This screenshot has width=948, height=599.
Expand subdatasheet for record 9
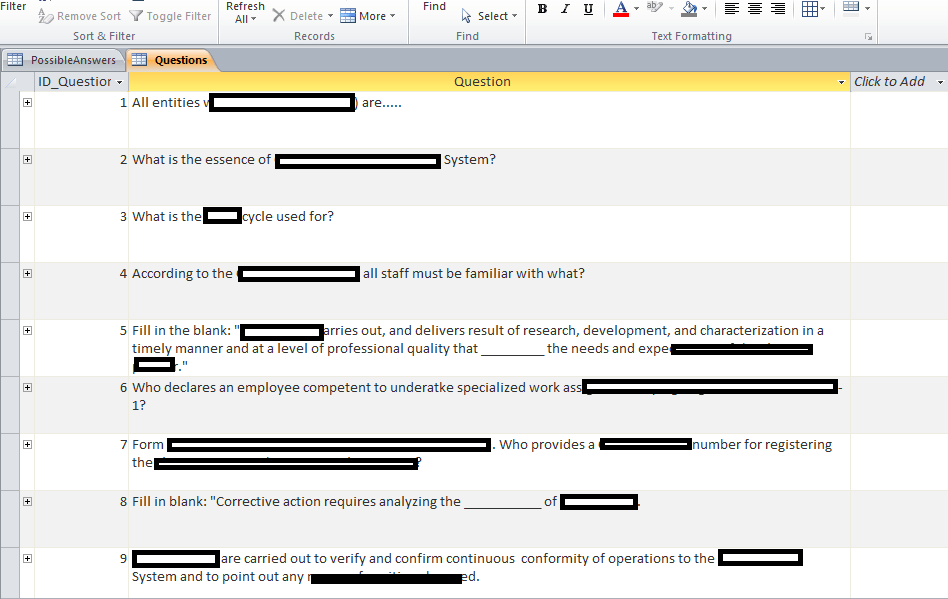click(27, 559)
